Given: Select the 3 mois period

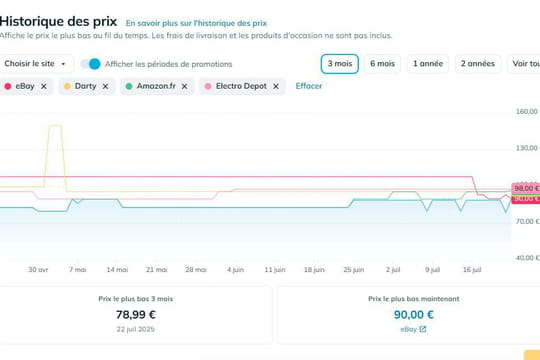Looking at the screenshot, I should pyautogui.click(x=340, y=64).
